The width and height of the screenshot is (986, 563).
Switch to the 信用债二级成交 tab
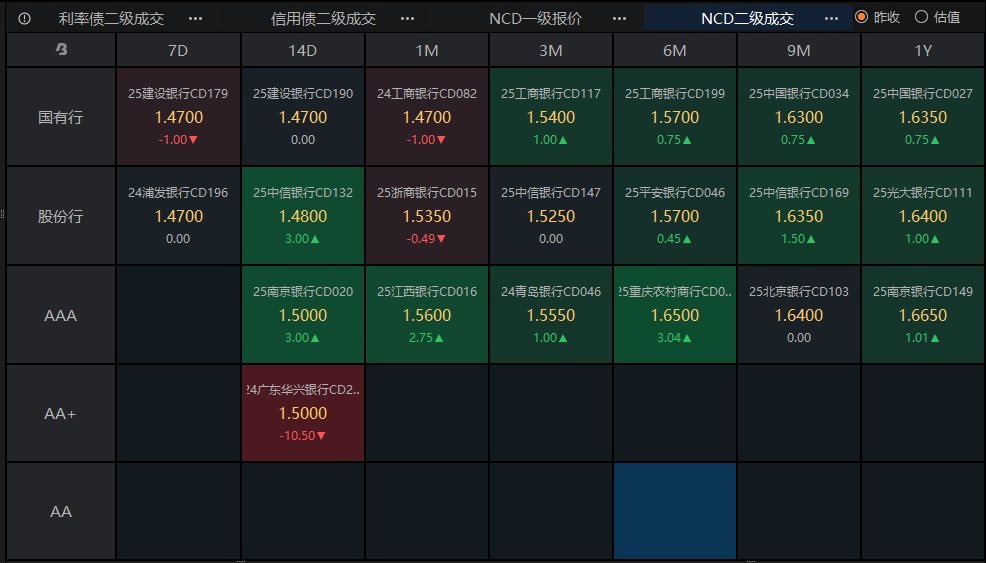[x=323, y=18]
